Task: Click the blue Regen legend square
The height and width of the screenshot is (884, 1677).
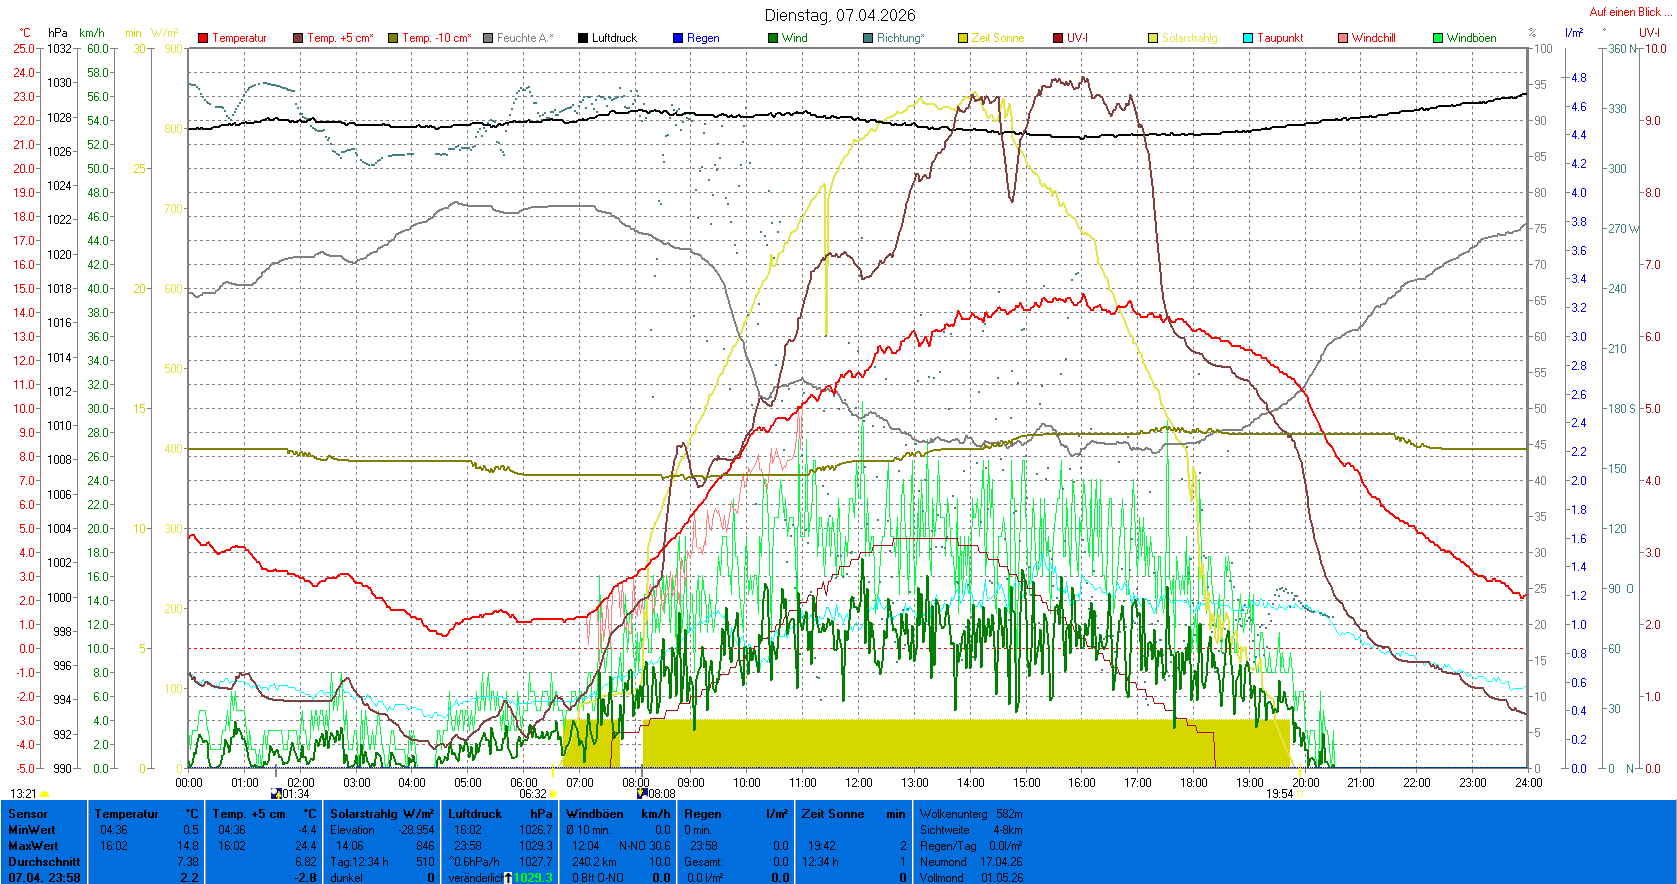Action: point(678,38)
